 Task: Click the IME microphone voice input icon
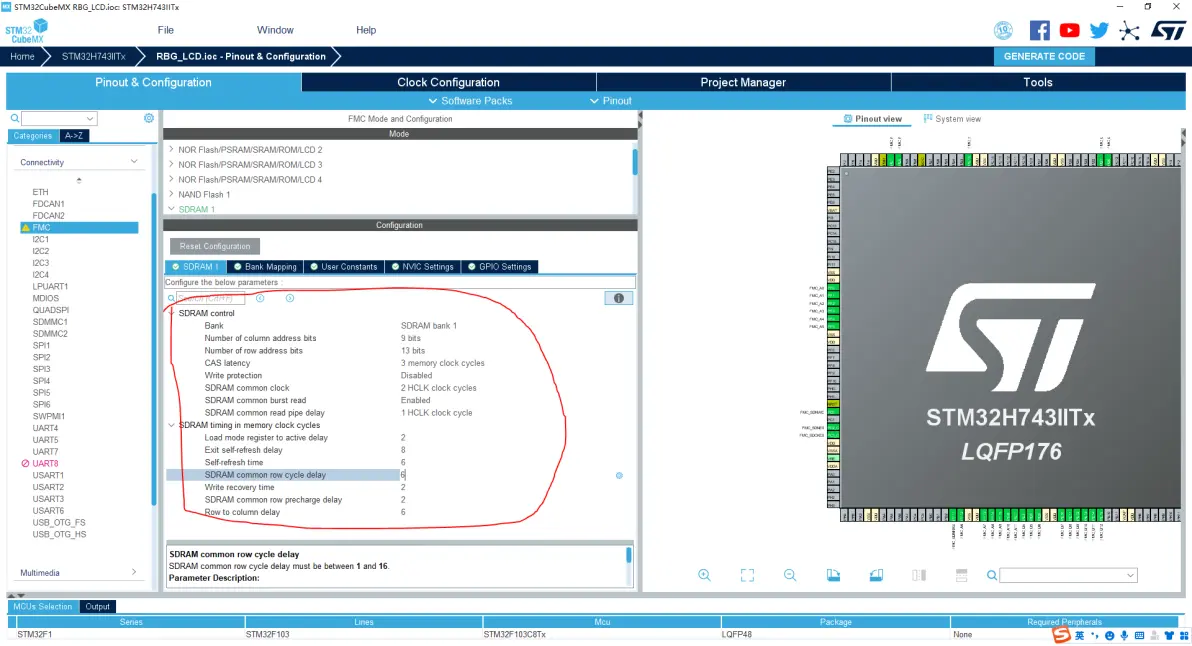pos(1124,635)
